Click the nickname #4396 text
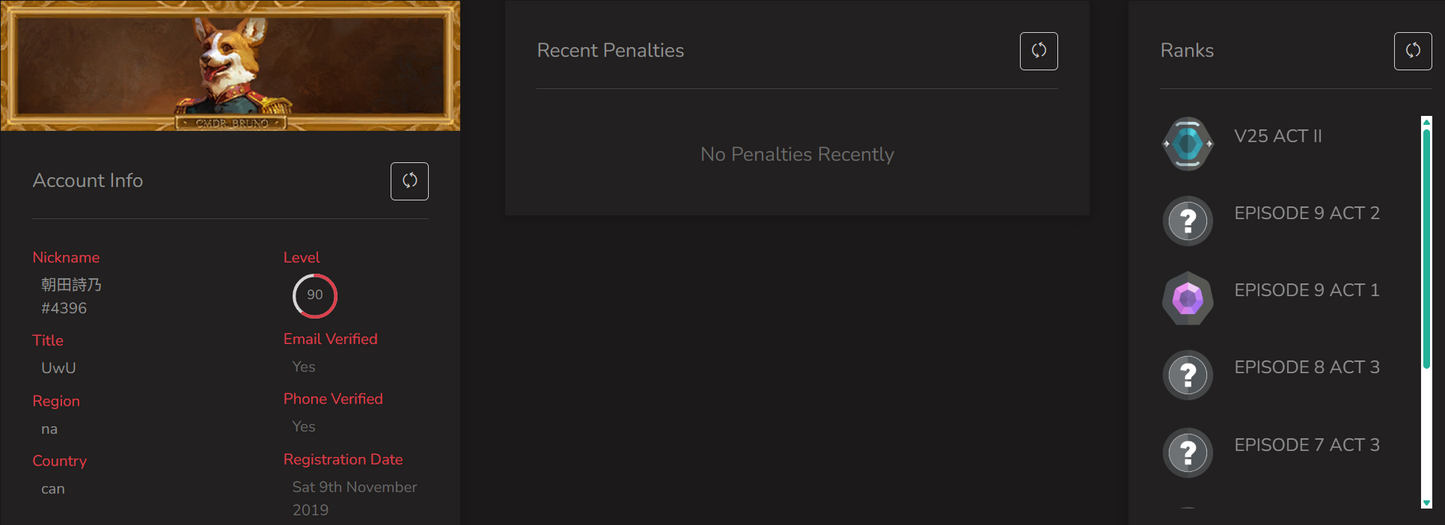Screen dimensions: 1445x525 pyautogui.click(x=64, y=308)
